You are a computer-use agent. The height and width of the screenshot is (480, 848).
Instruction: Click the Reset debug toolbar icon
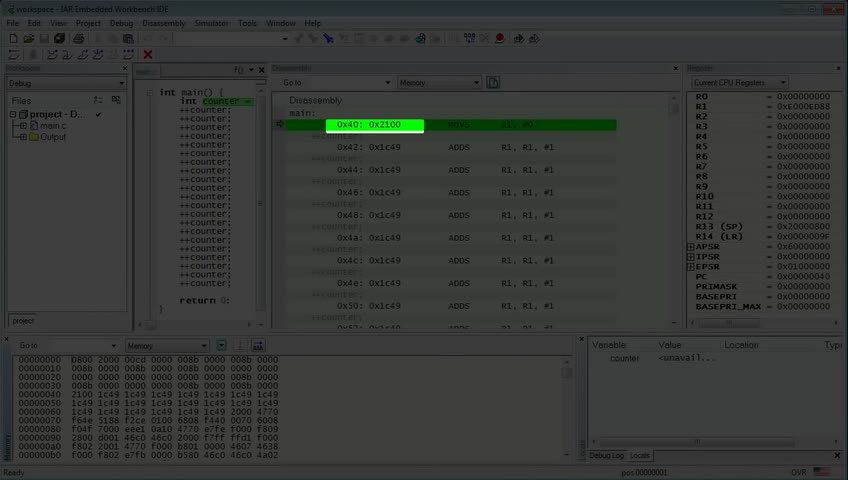(x=14, y=55)
